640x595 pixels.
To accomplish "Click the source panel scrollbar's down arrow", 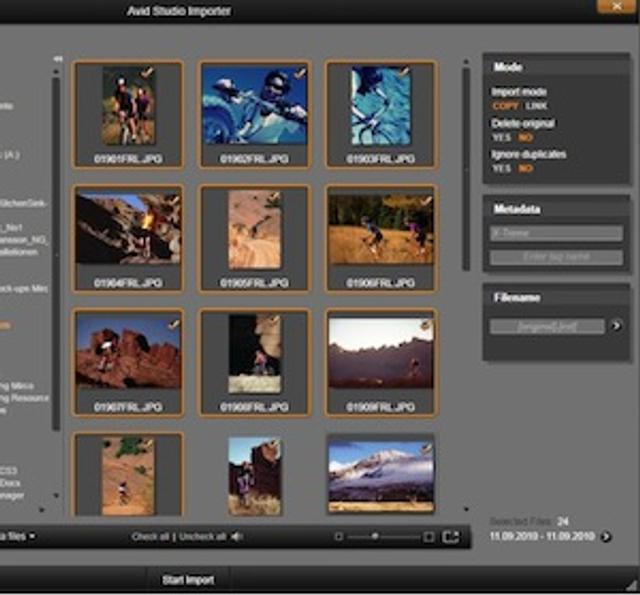I will [56, 495].
